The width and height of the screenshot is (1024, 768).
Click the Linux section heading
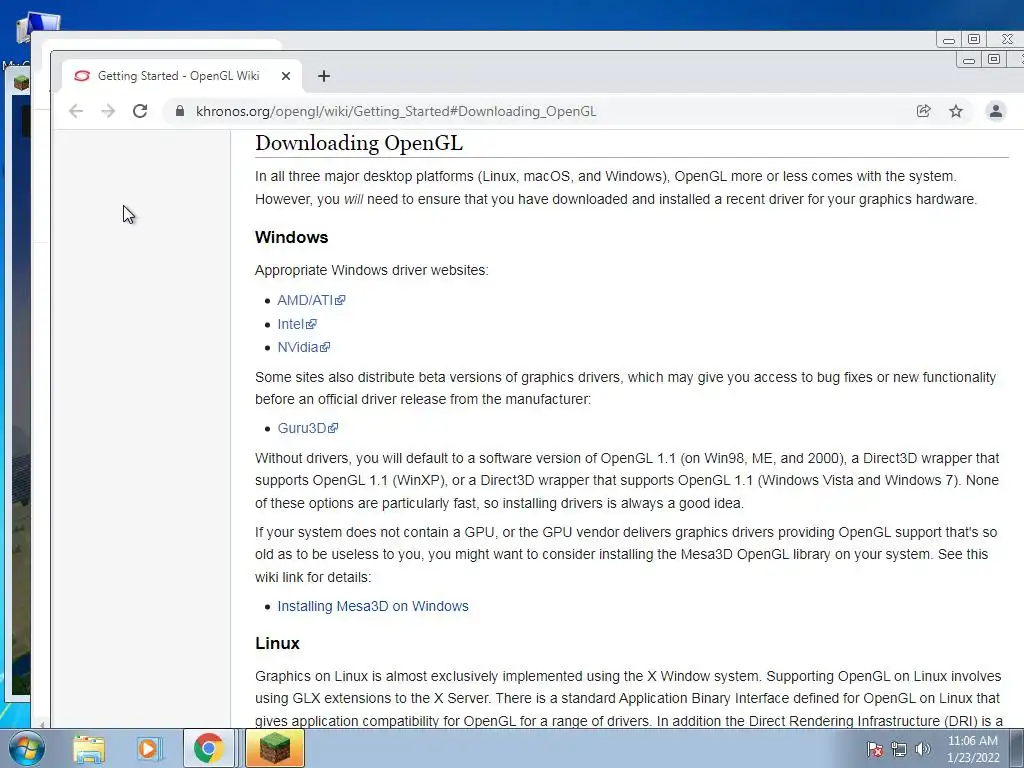pos(277,643)
